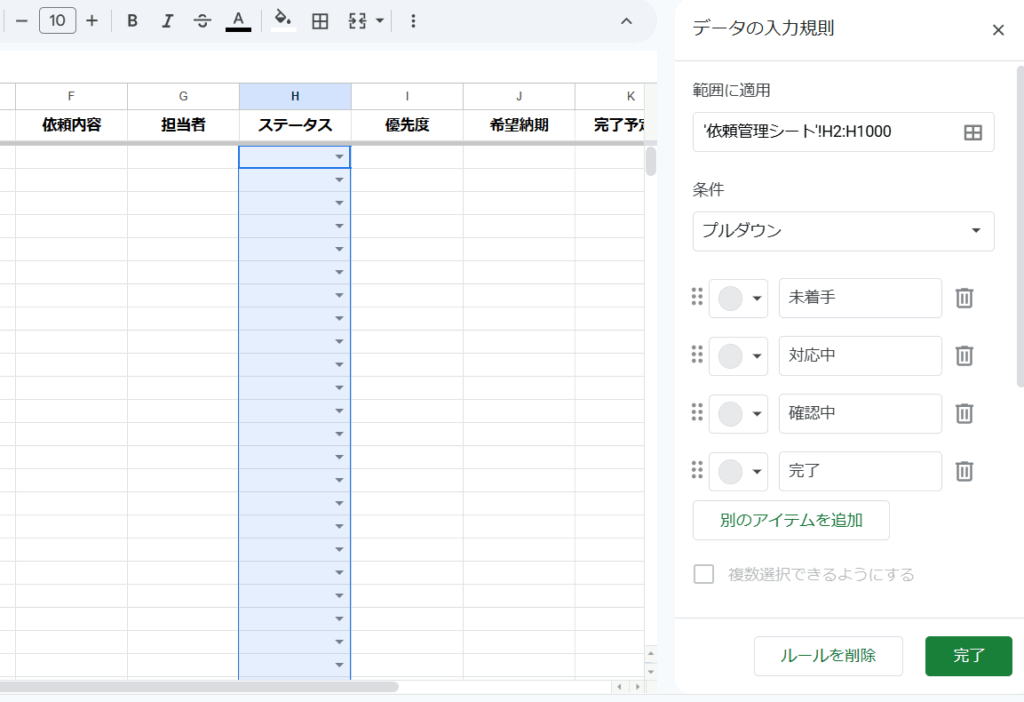Viewport: 1024px width, 702px height.
Task: Click the 完了 item text field
Action: pos(860,471)
